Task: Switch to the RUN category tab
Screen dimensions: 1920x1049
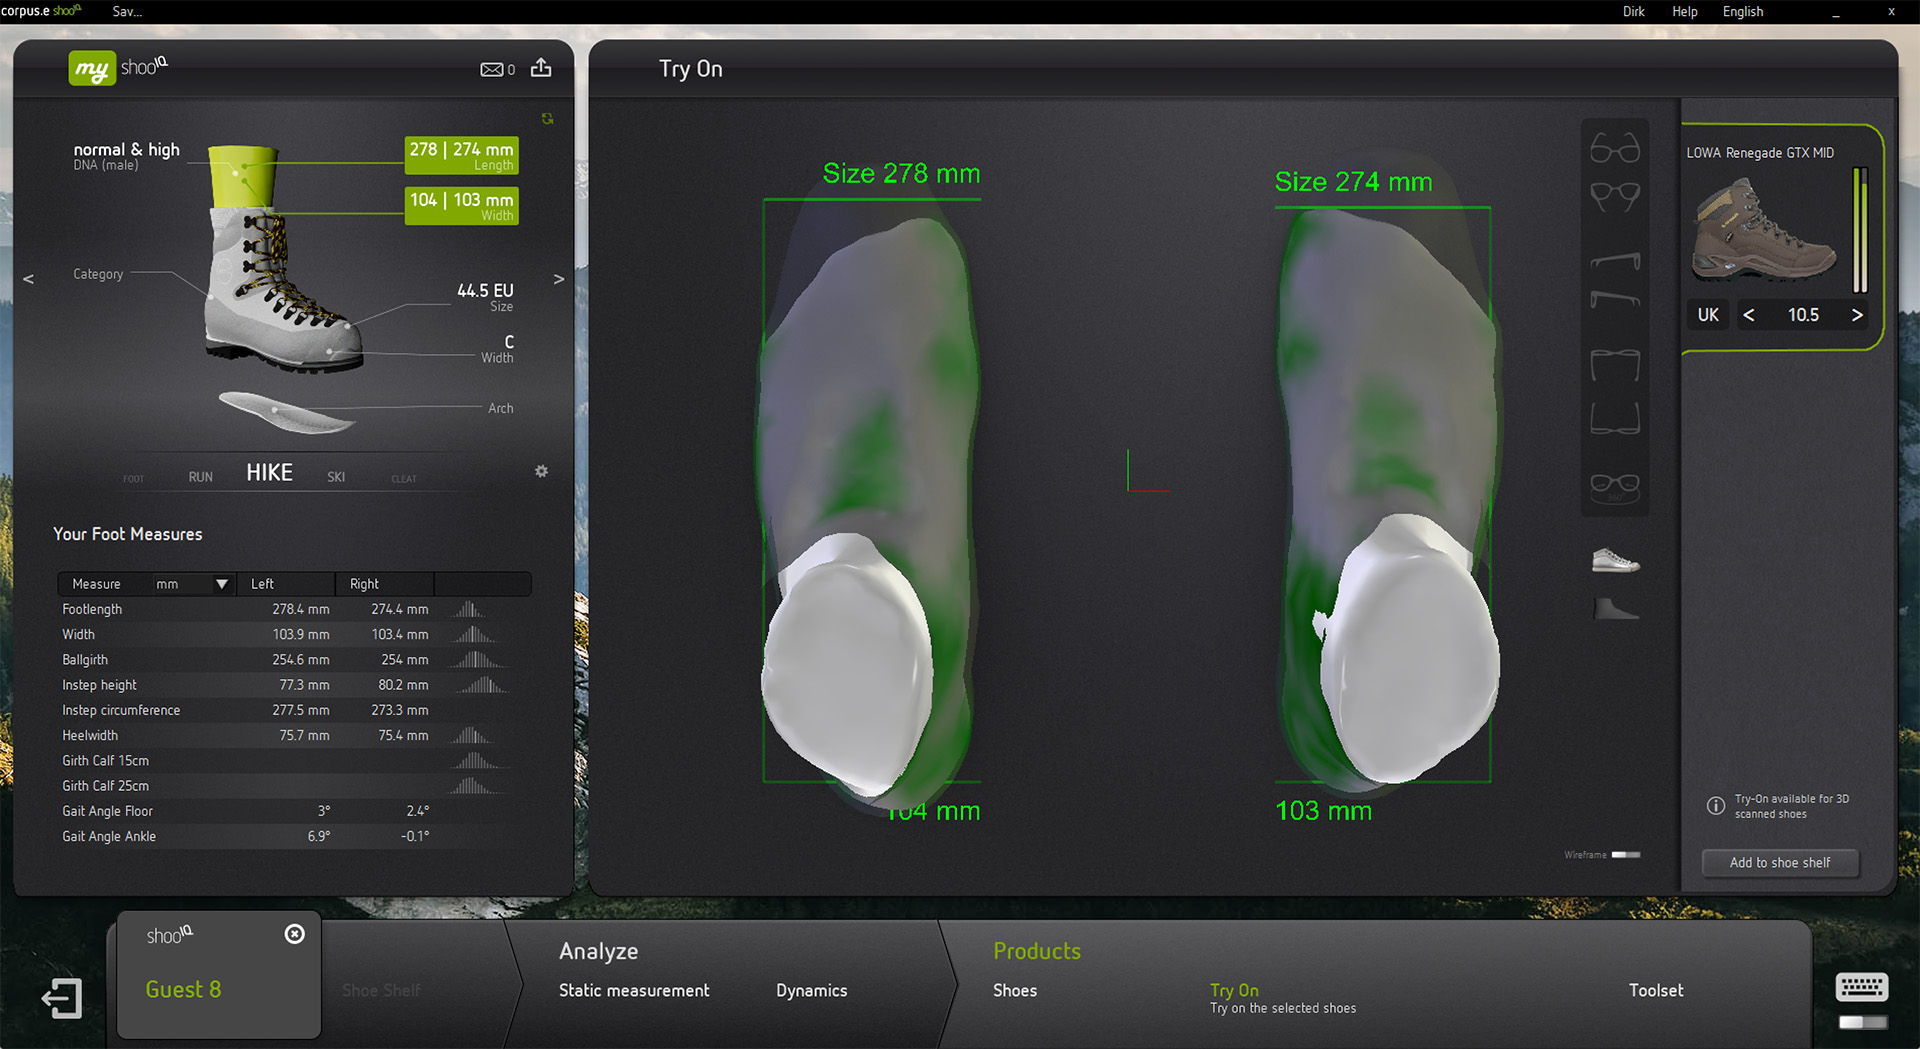Action: (x=201, y=477)
